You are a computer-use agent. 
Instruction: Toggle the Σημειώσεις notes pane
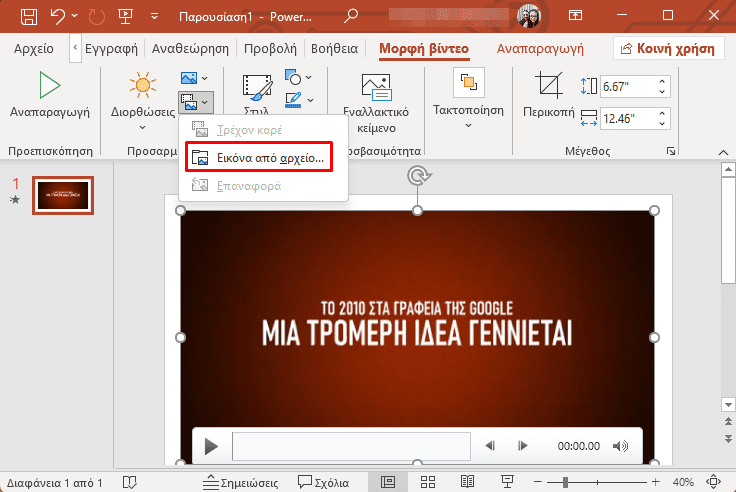coord(241,482)
